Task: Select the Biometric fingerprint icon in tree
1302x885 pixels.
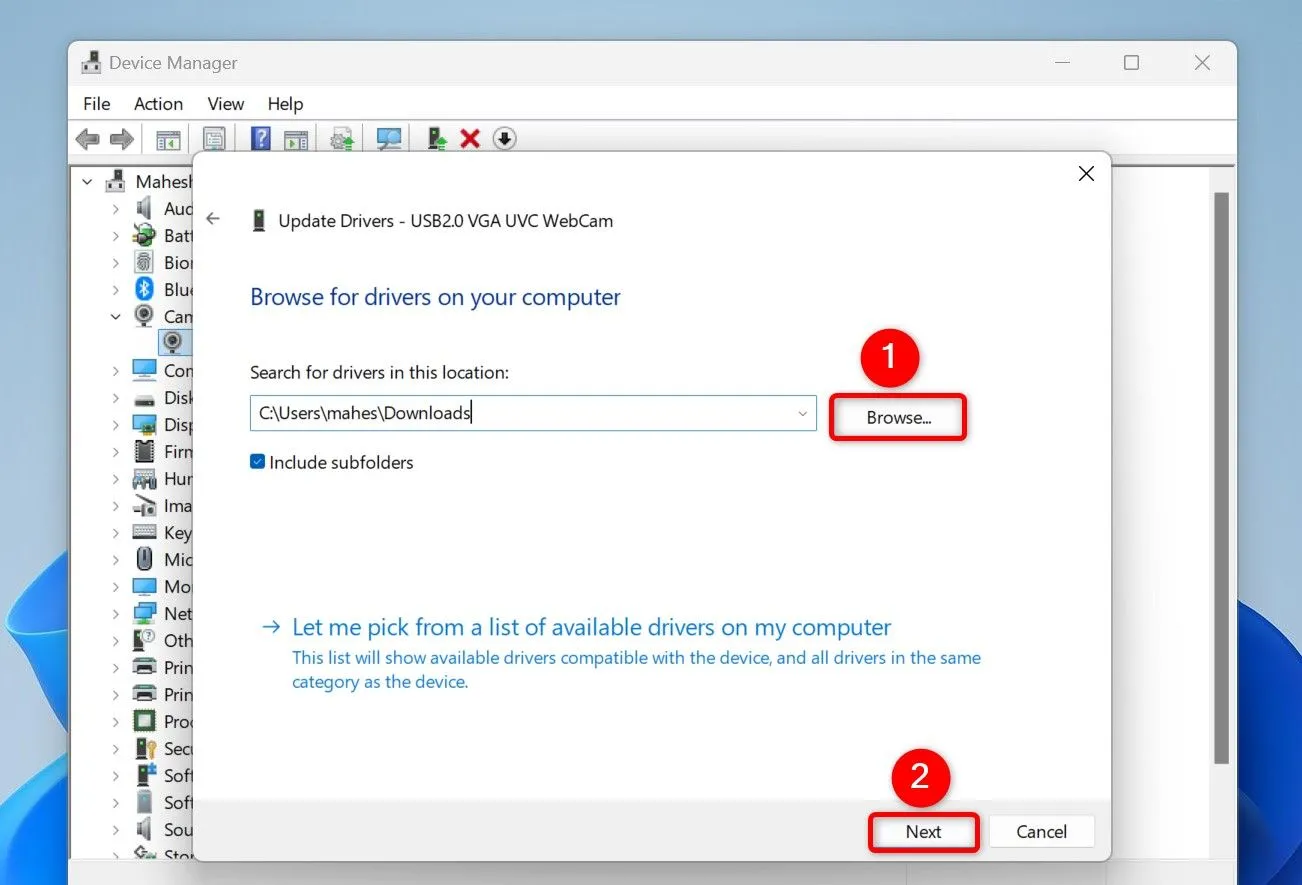Action: pos(145,262)
